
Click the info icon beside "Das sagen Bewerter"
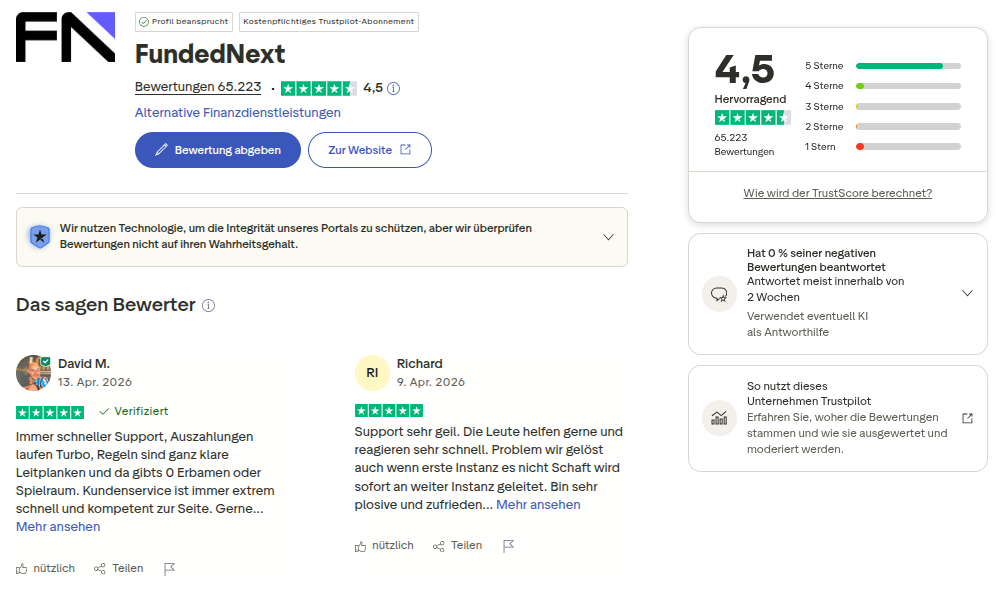pyautogui.click(x=207, y=305)
